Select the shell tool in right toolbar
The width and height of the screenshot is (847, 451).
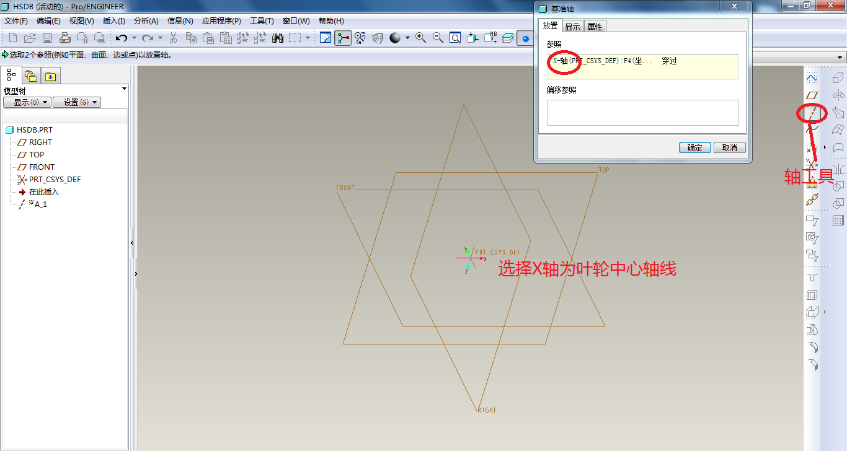(x=811, y=295)
